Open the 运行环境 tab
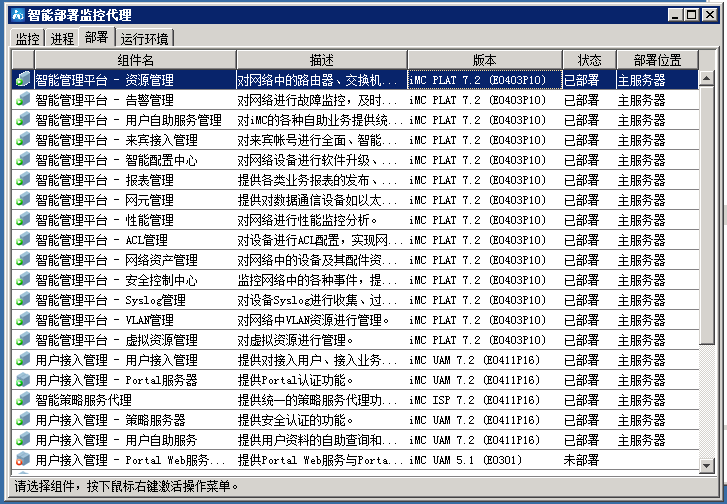 click(x=144, y=38)
